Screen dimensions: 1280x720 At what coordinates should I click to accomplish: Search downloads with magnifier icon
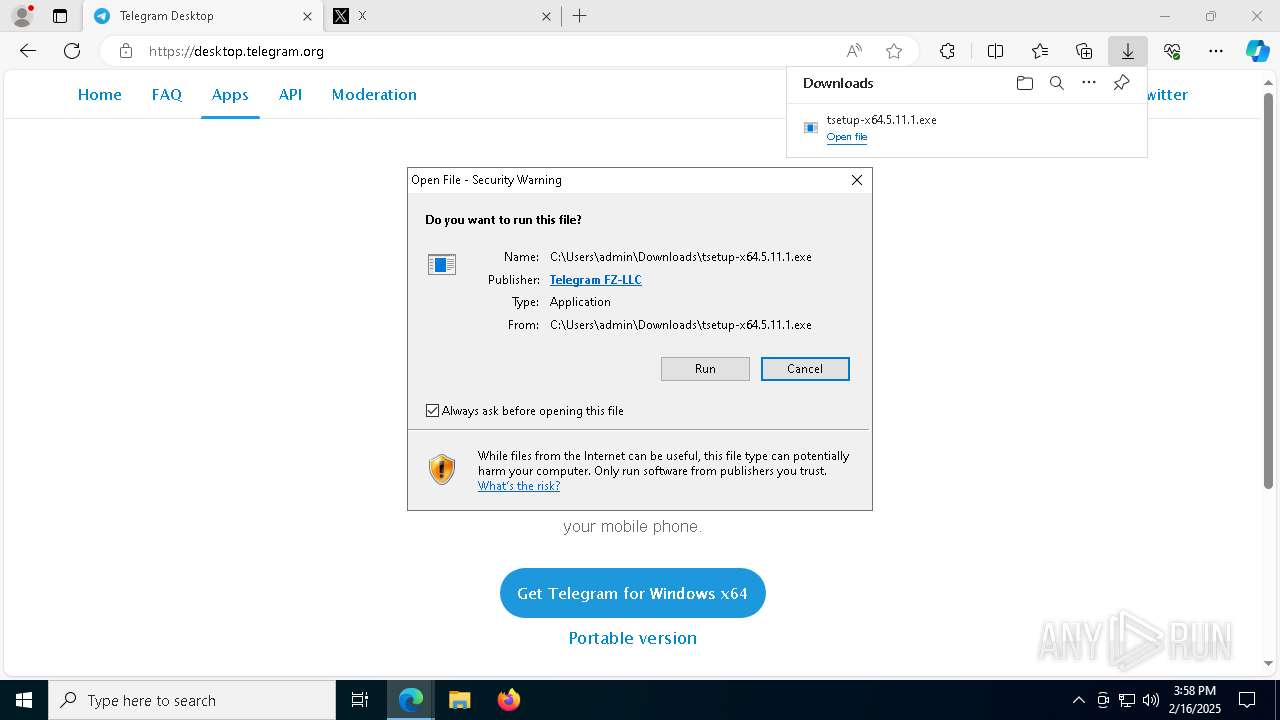(1056, 83)
